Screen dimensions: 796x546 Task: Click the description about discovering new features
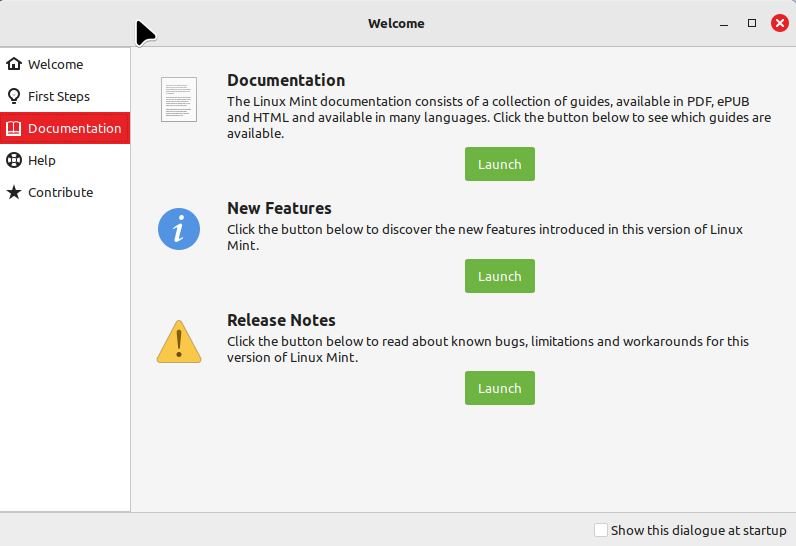485,237
